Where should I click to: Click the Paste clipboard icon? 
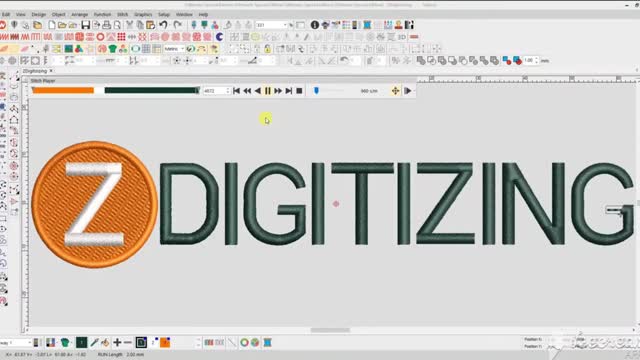coord(151,25)
